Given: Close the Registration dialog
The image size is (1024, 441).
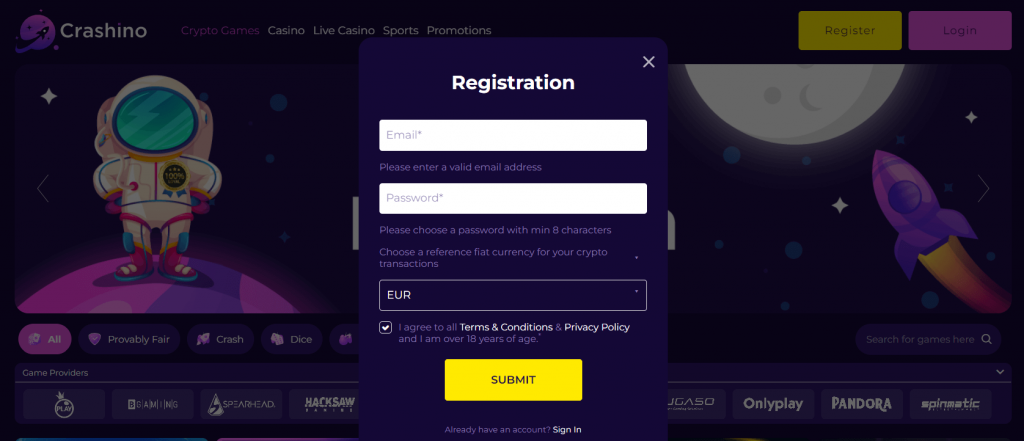Looking at the screenshot, I should click(648, 62).
